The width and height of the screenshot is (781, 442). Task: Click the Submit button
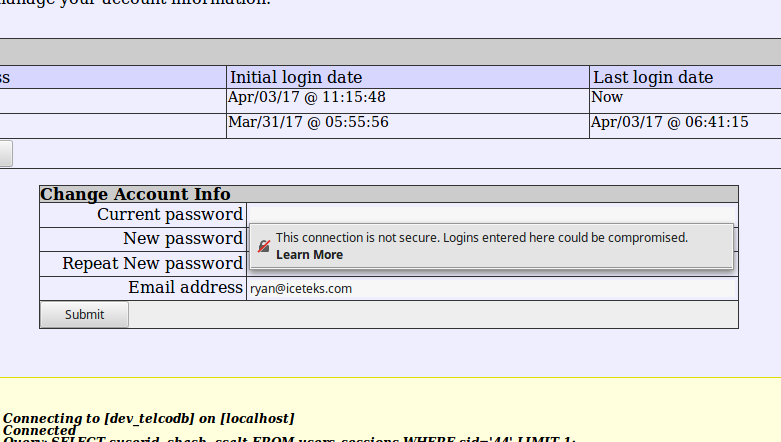(84, 314)
